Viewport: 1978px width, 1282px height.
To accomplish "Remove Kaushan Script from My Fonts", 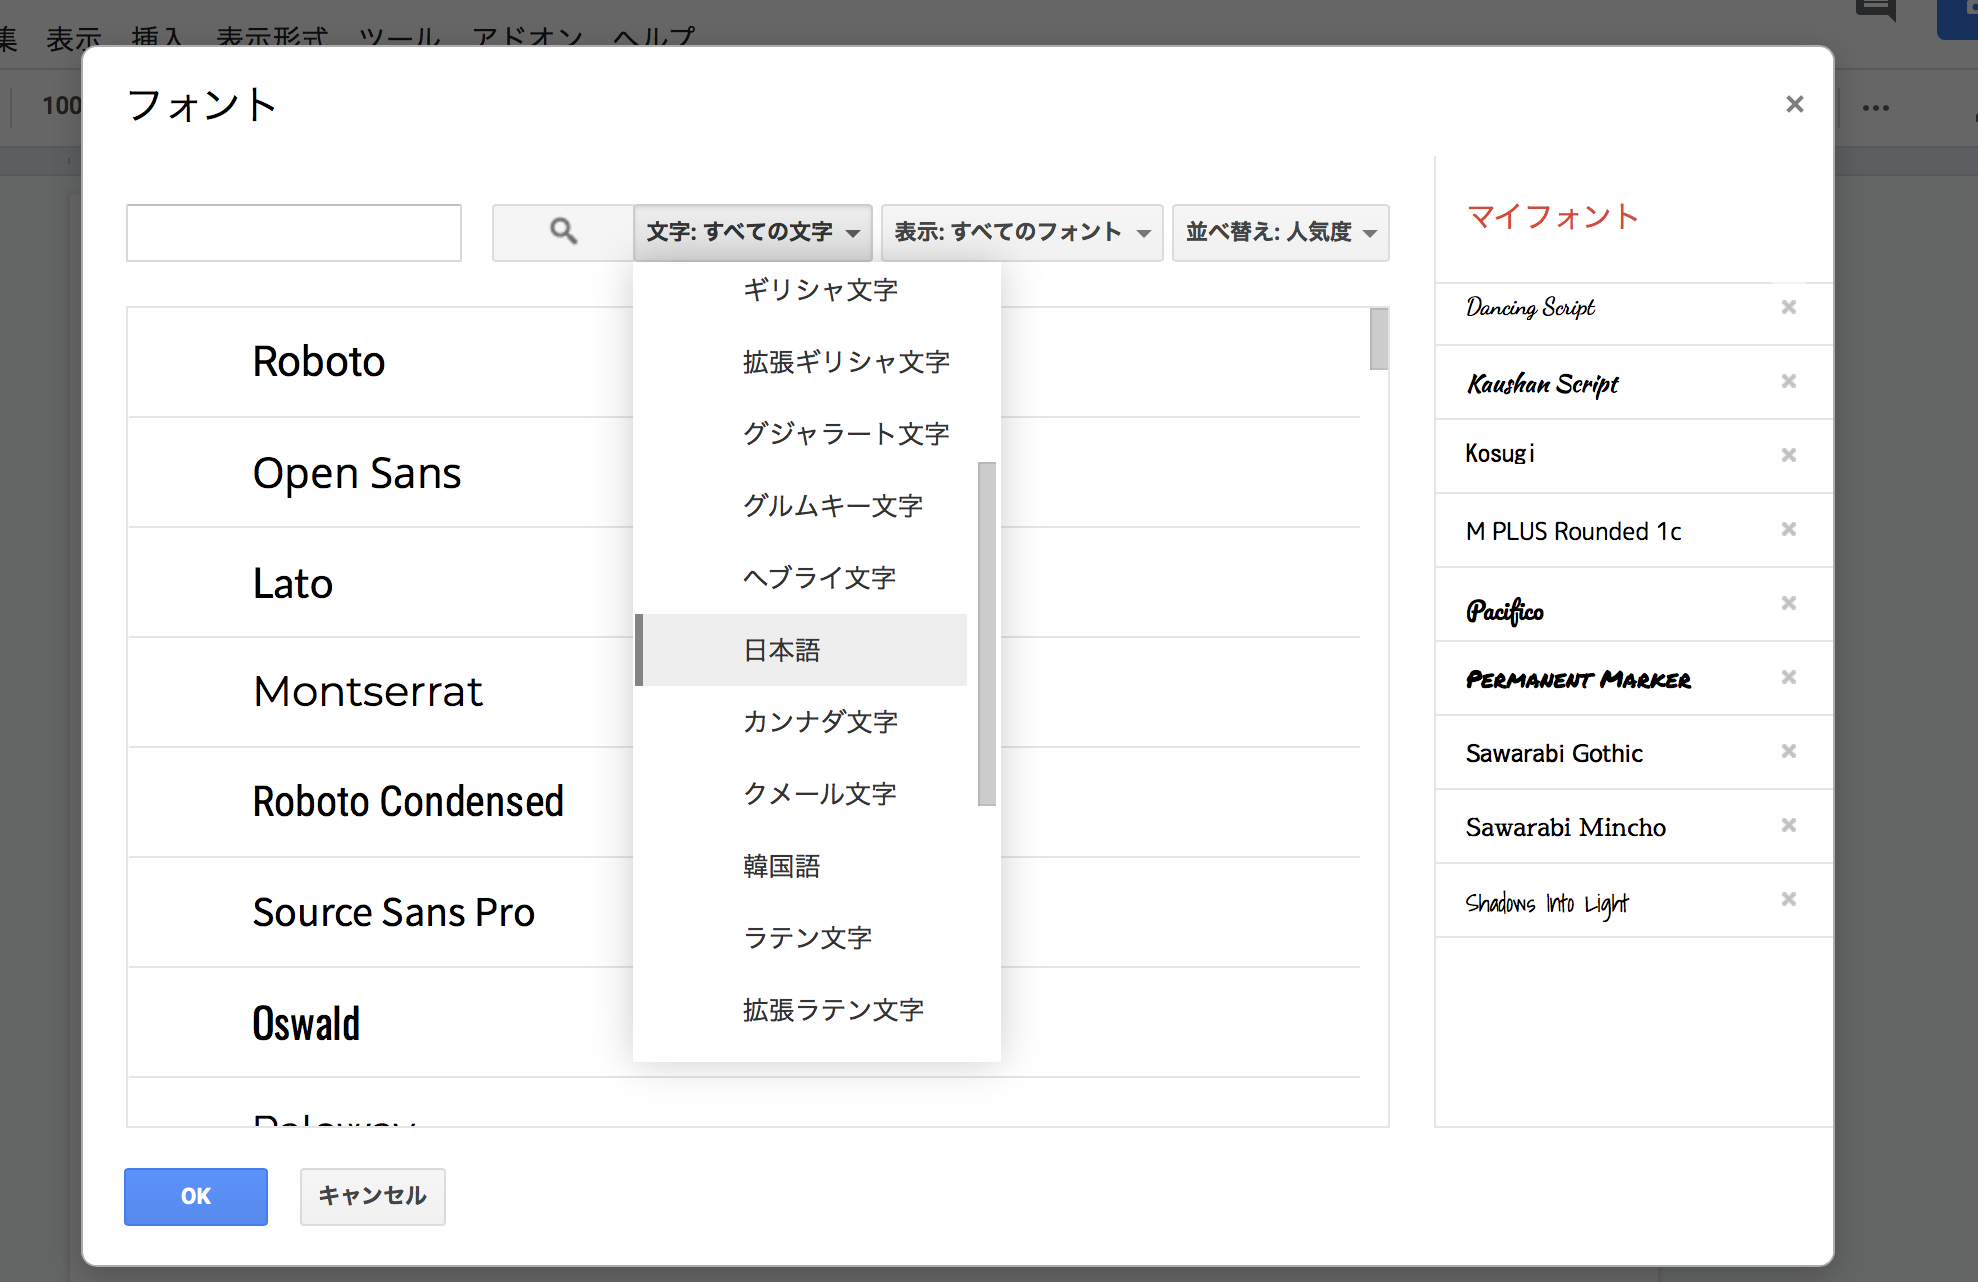I will pos(1789,381).
